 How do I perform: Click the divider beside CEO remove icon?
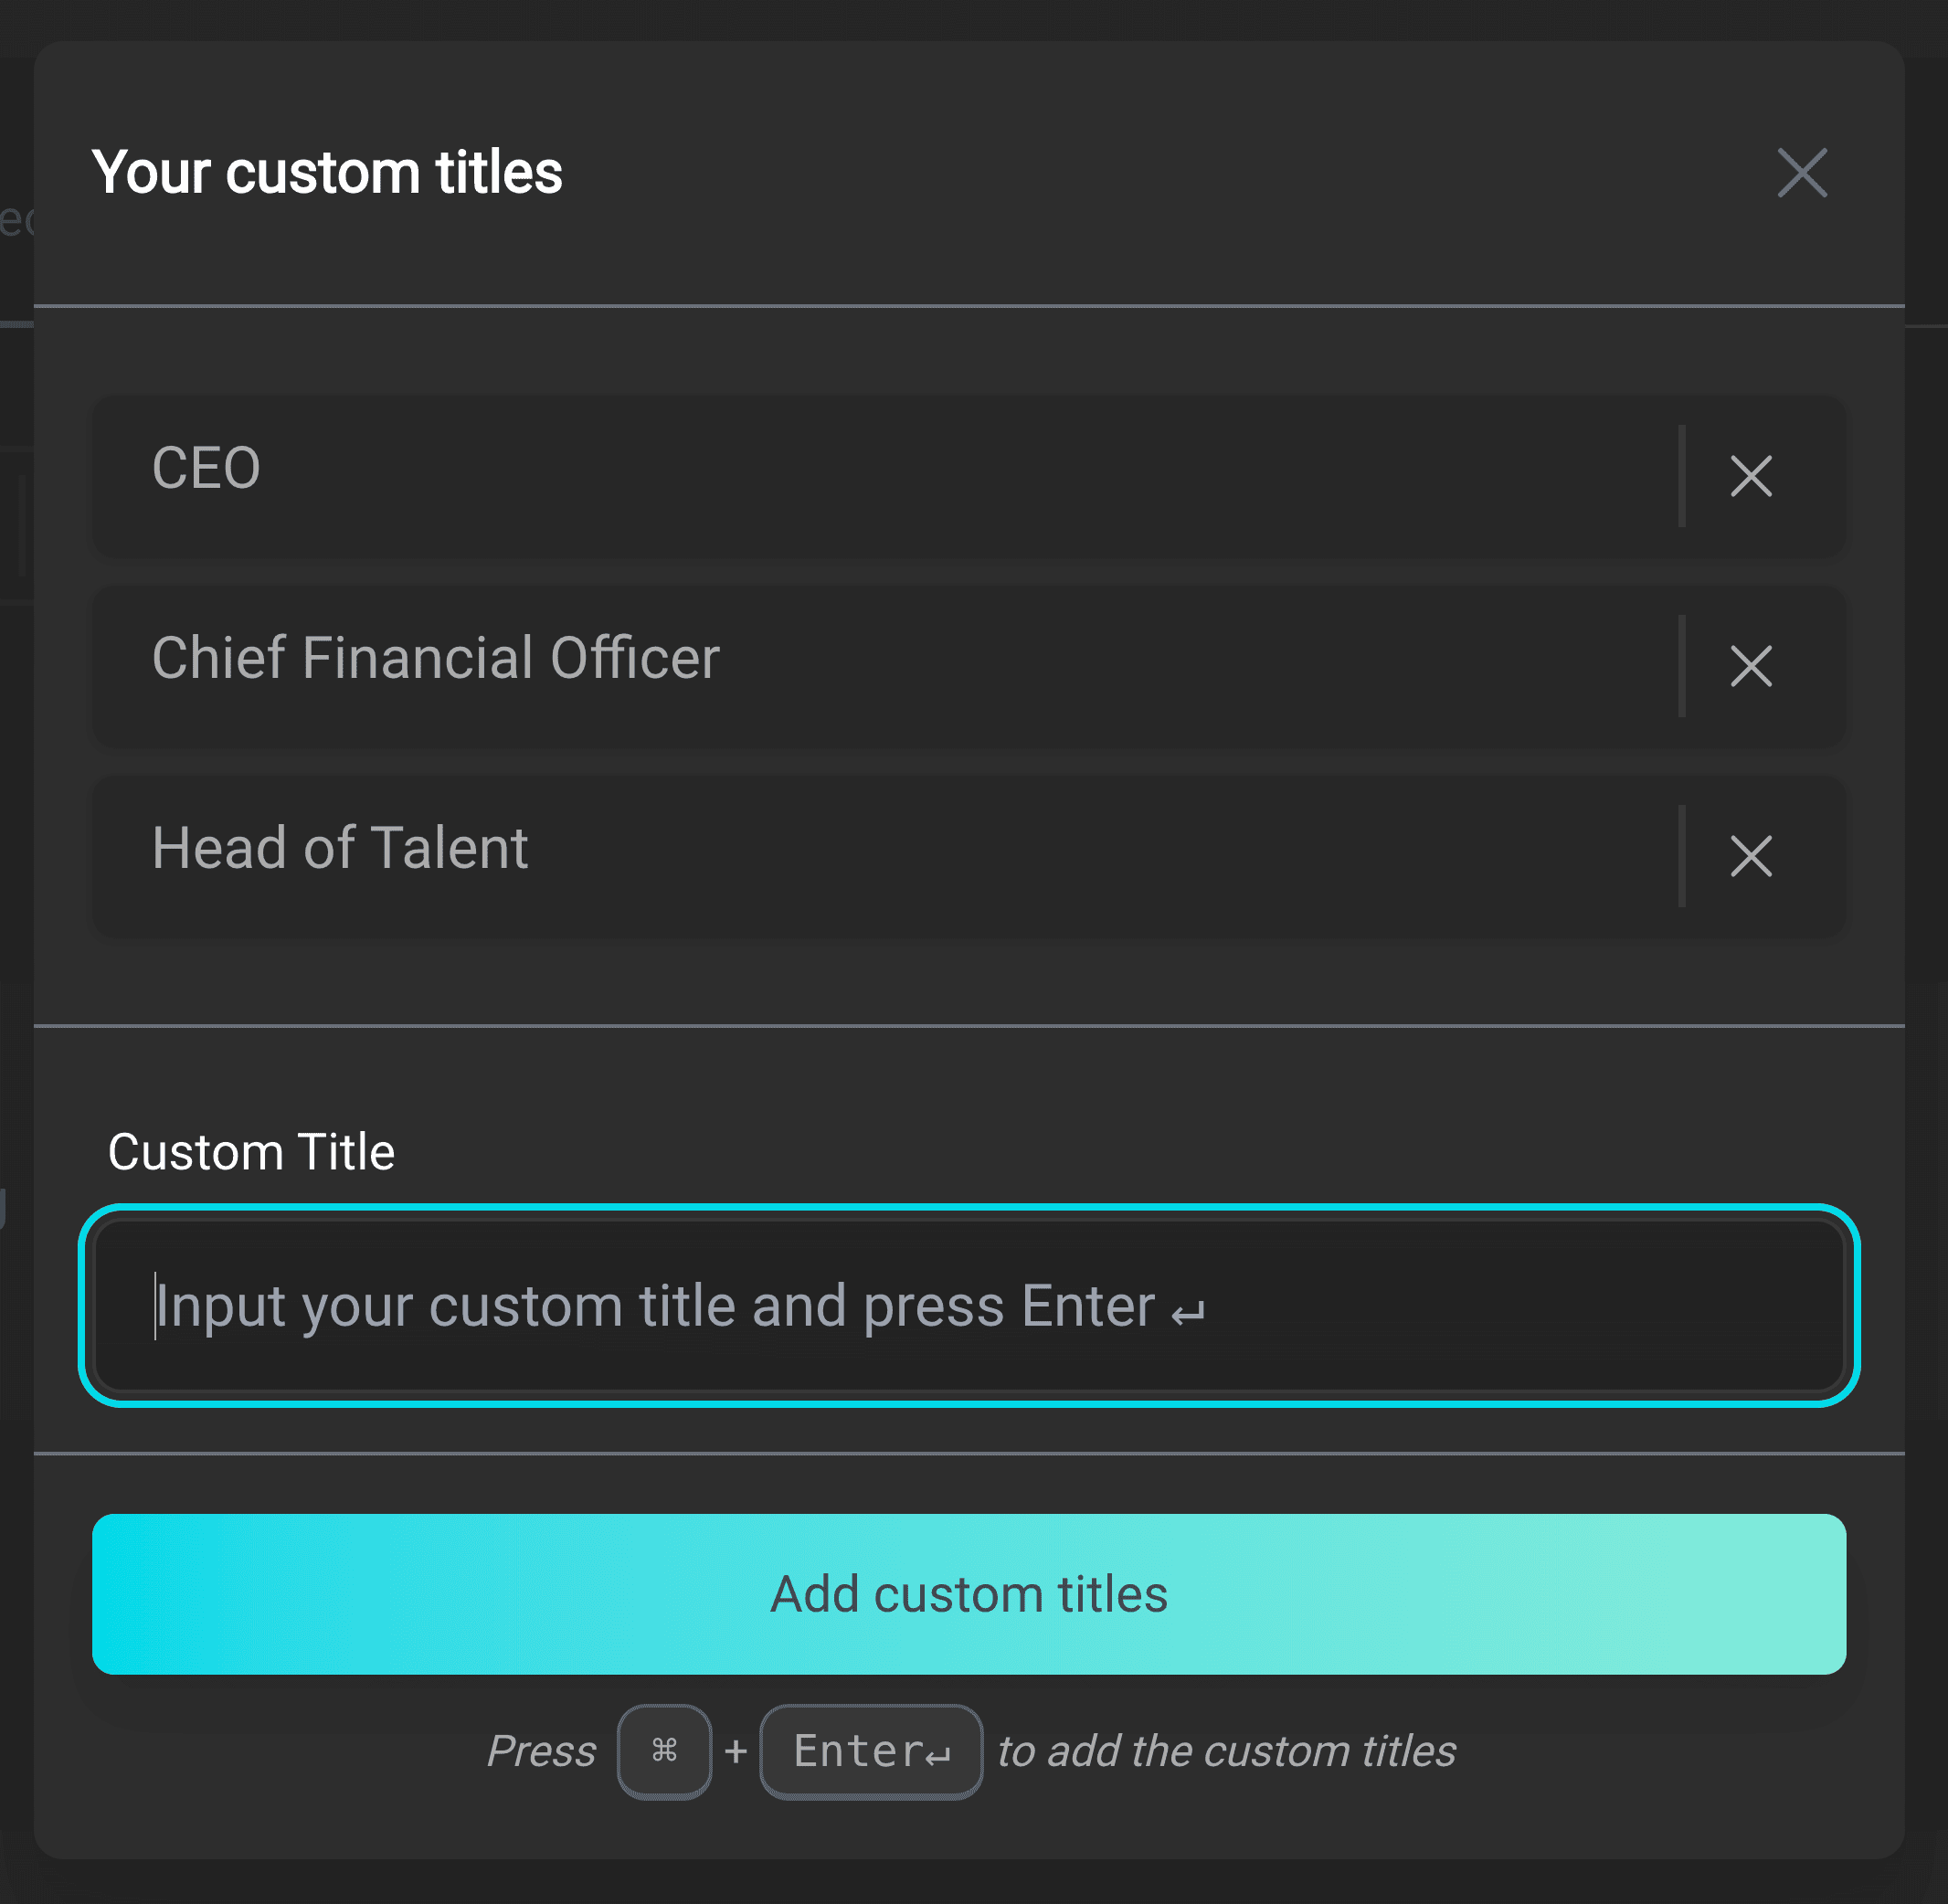coord(1682,476)
